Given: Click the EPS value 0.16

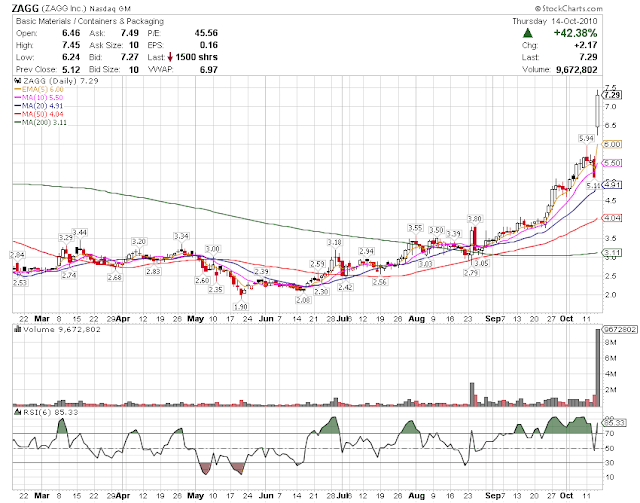Looking at the screenshot, I should click(209, 45).
